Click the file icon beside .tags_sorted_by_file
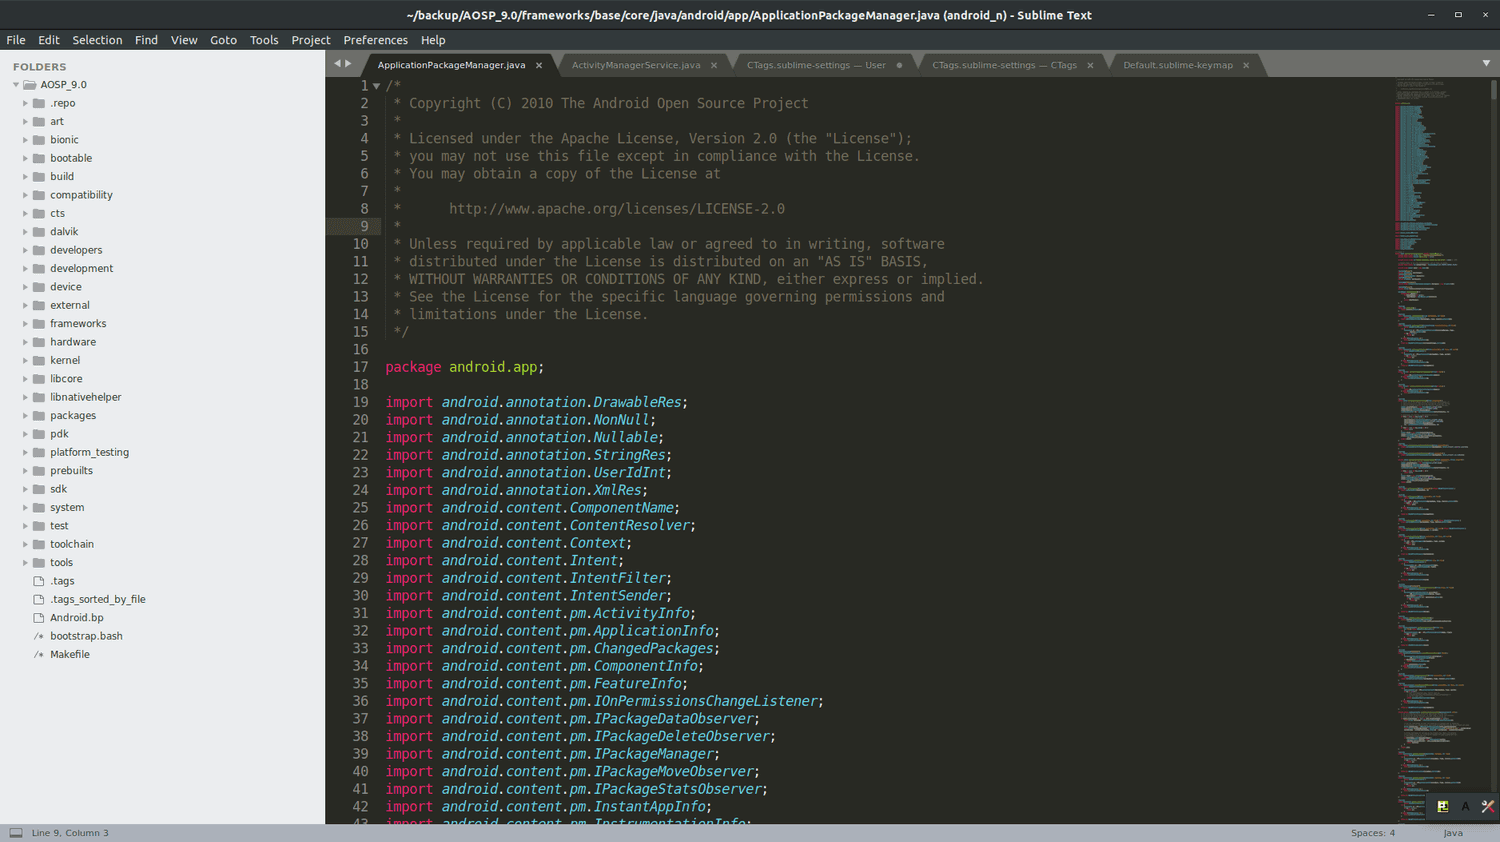 click(38, 599)
